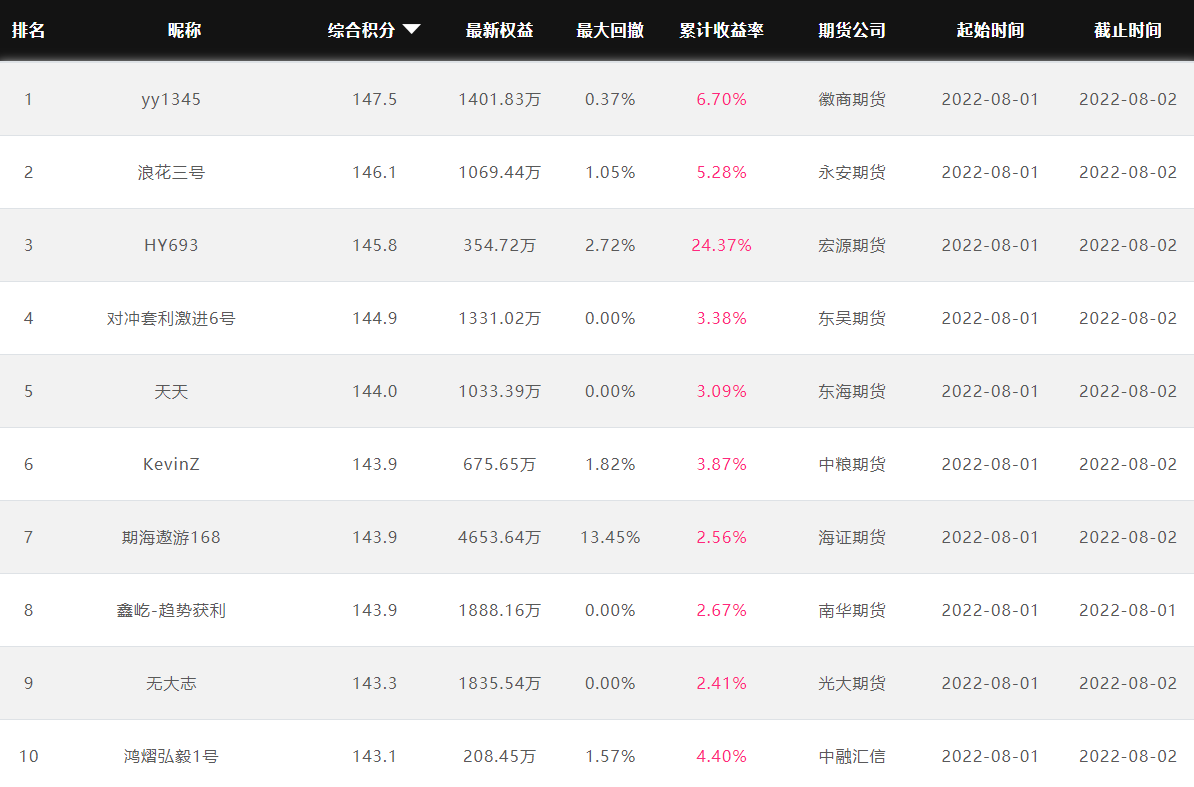Click the 期货公司 column header
Image resolution: width=1194 pixels, height=787 pixels.
click(x=852, y=30)
